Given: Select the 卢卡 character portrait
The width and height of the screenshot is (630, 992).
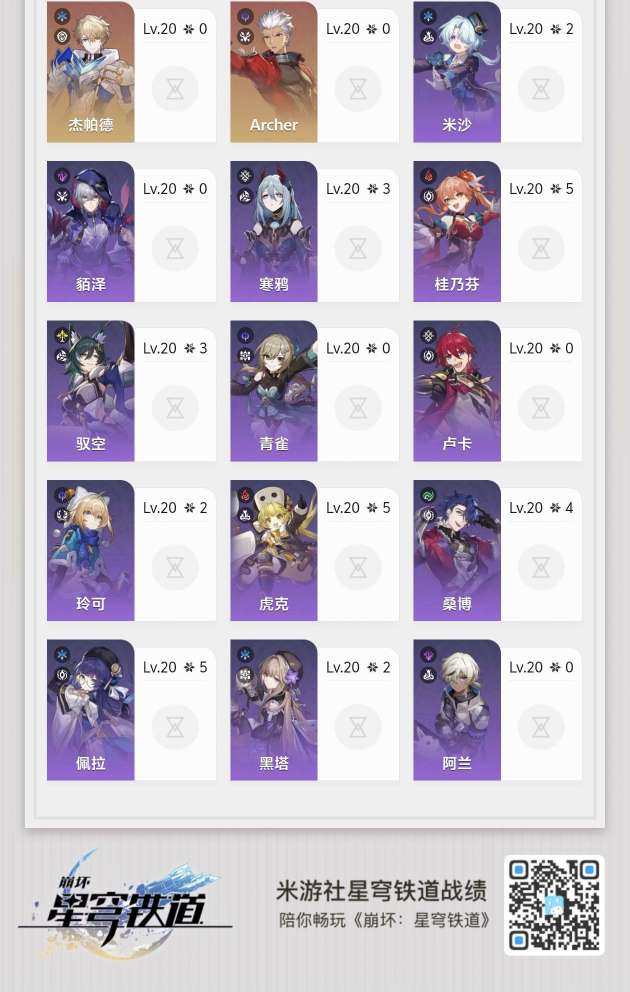Looking at the screenshot, I should point(457,390).
